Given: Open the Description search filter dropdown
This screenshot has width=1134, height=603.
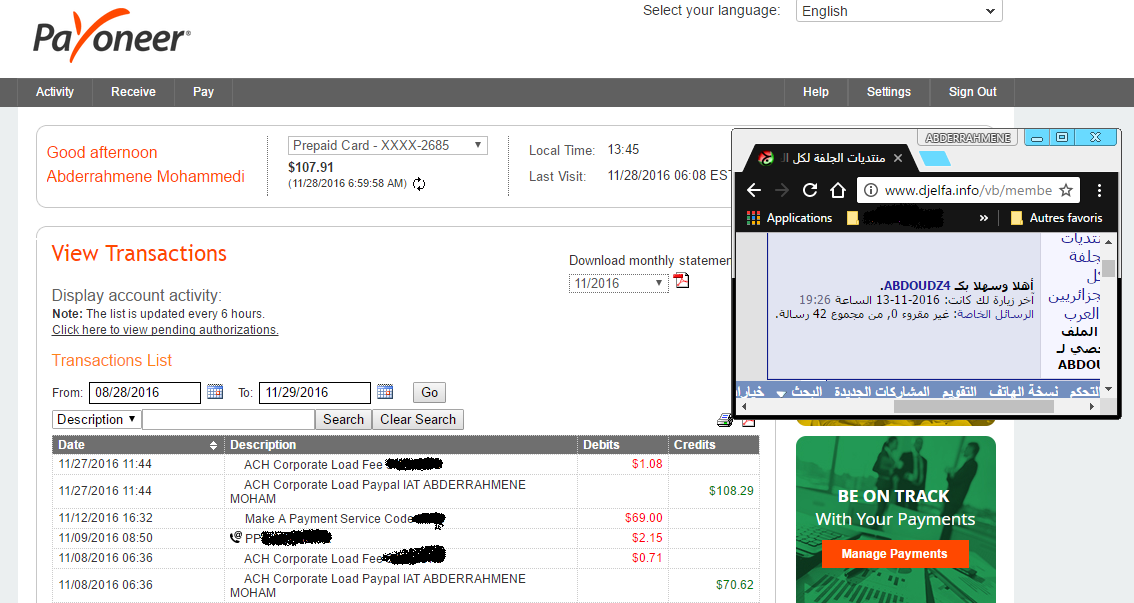Looking at the screenshot, I should [x=96, y=419].
